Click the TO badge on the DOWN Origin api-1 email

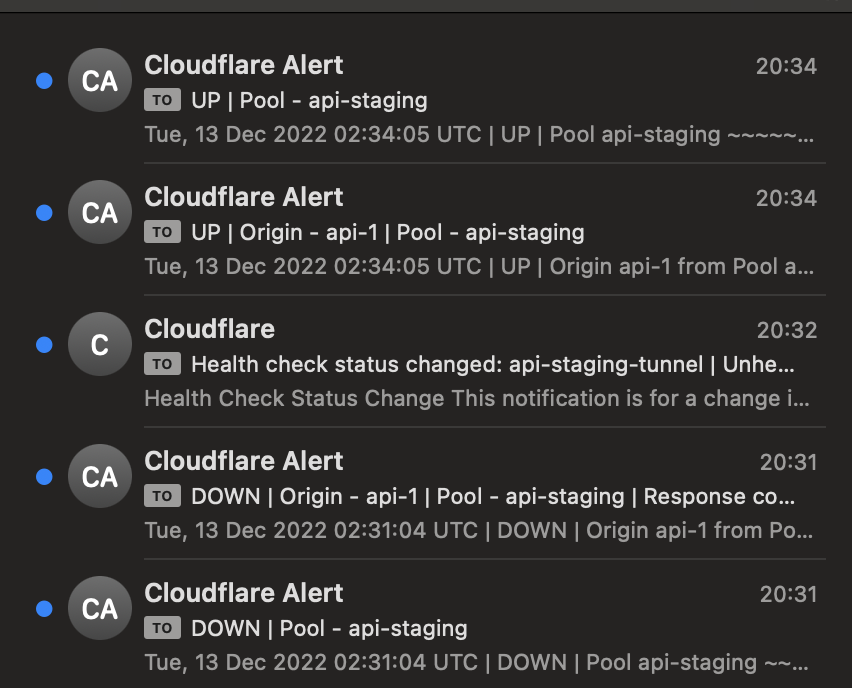click(x=164, y=497)
